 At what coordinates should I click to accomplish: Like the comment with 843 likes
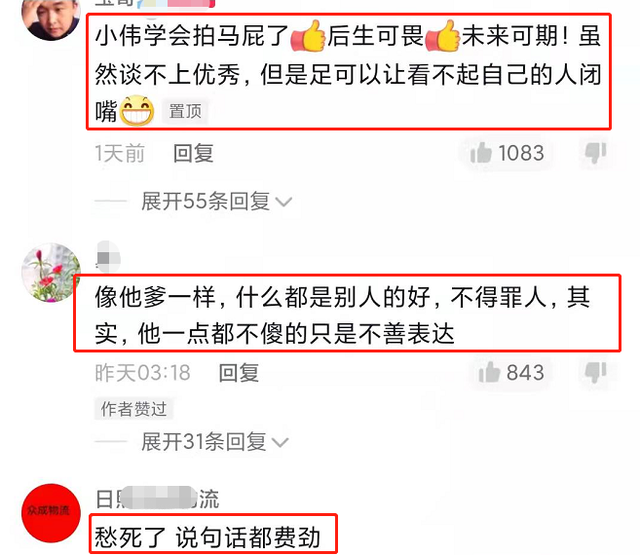[x=511, y=373]
